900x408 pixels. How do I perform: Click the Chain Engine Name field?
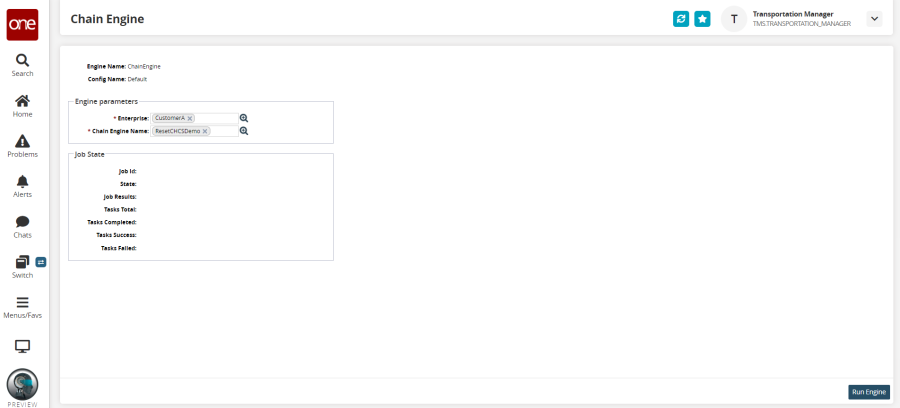point(224,131)
